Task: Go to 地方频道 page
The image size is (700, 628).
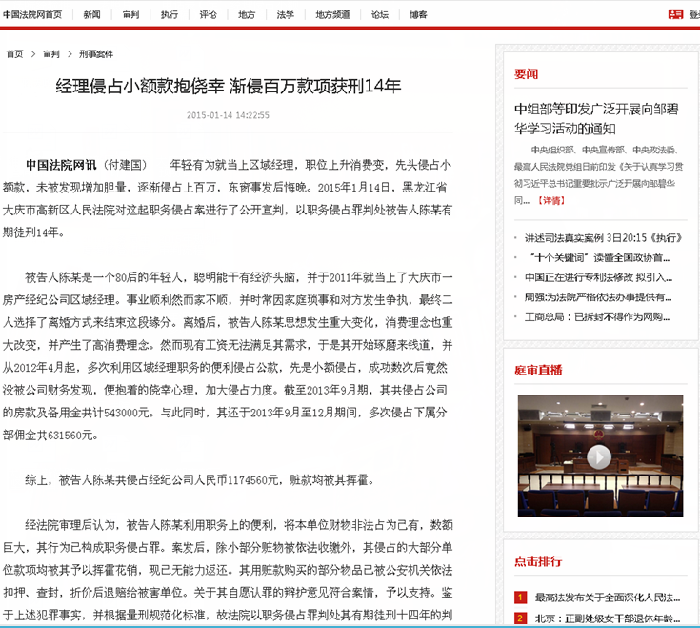Action: pos(333,15)
